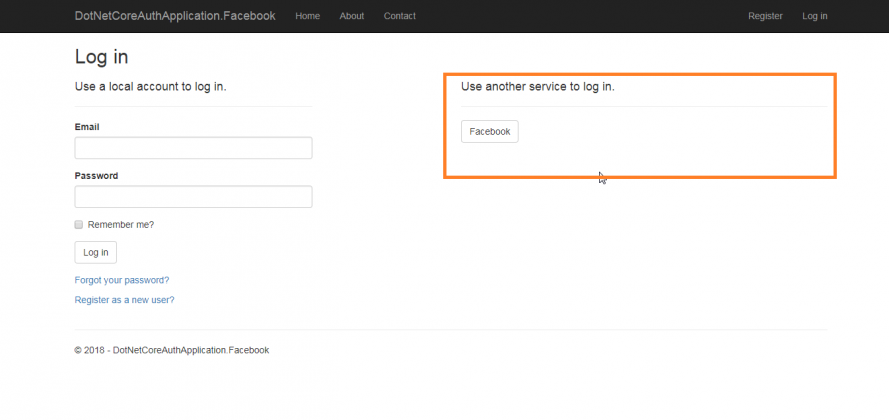Follow the Register as a new user link

point(124,300)
